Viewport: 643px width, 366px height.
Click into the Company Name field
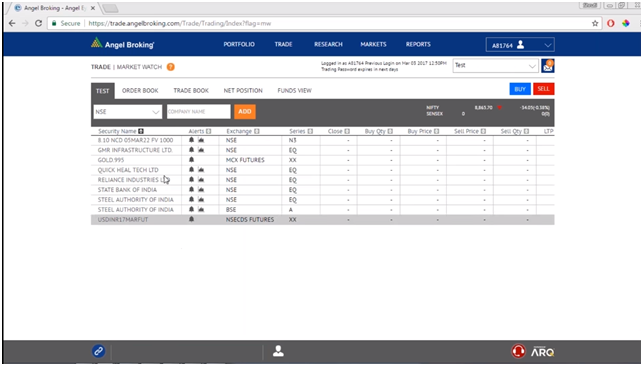(198, 111)
